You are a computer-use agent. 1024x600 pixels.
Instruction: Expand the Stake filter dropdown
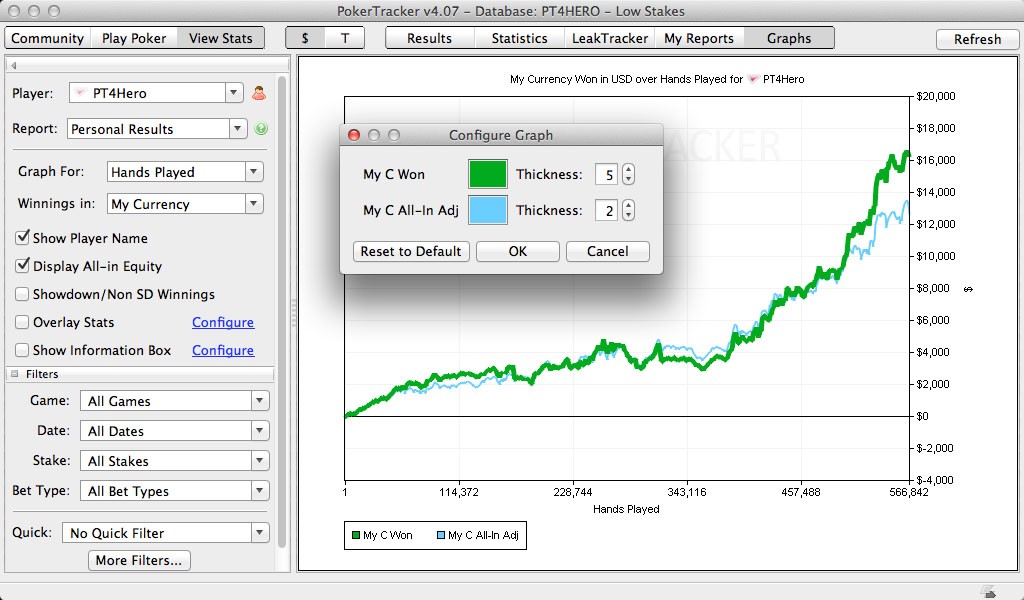point(174,461)
